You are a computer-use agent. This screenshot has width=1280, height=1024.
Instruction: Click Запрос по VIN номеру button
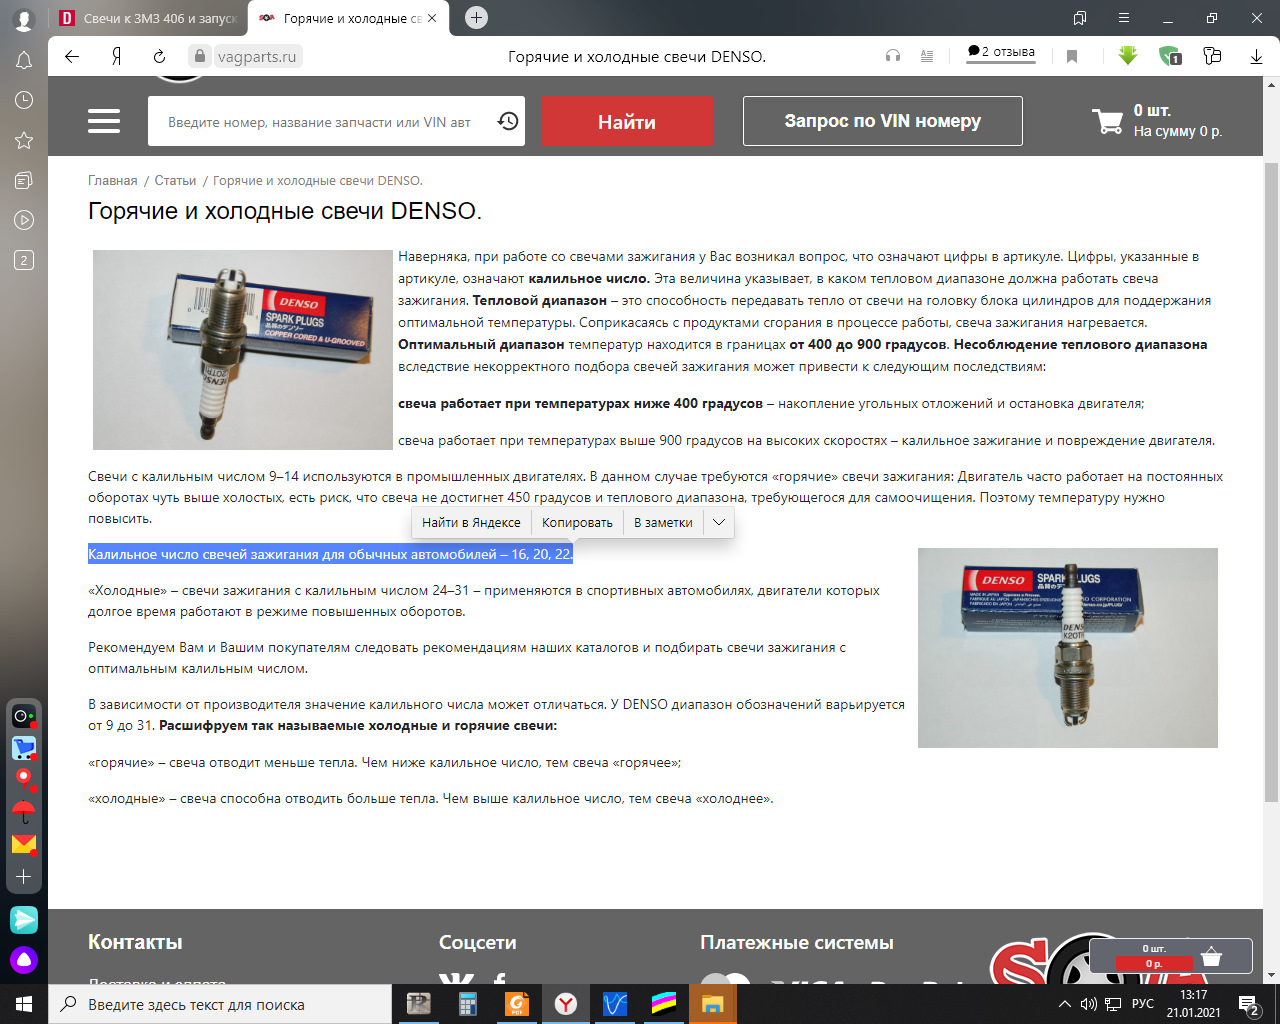coord(882,122)
